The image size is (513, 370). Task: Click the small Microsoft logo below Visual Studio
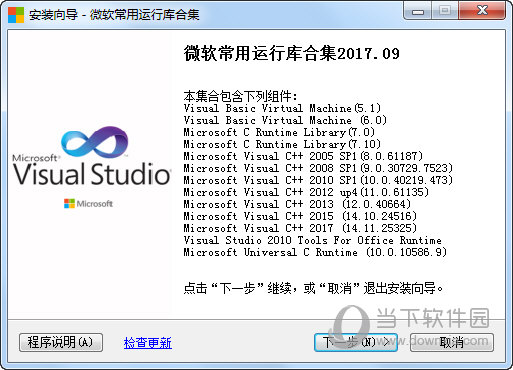[88, 203]
